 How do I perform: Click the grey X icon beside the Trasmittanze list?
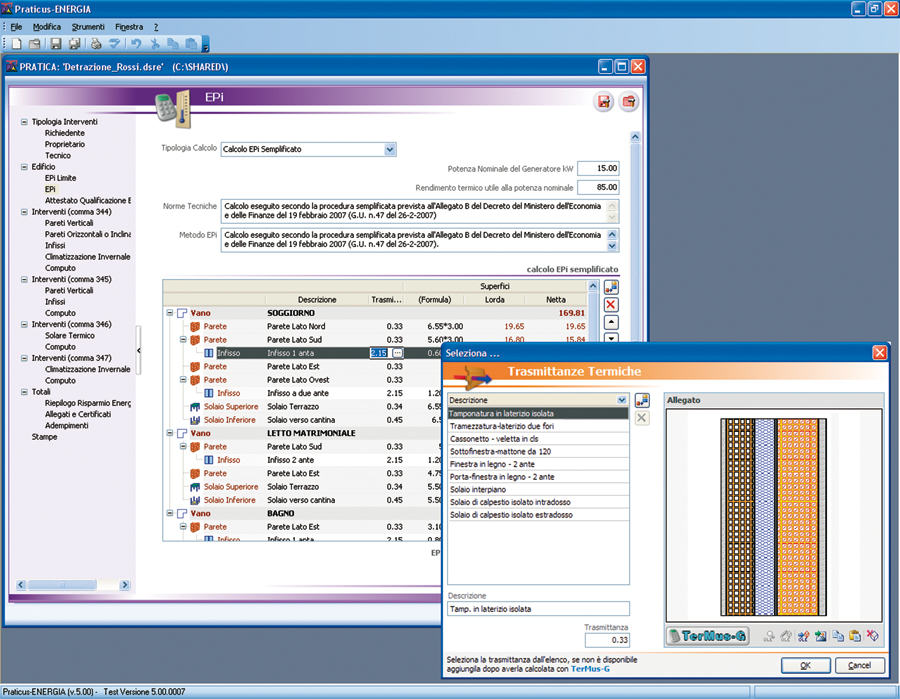tap(642, 418)
